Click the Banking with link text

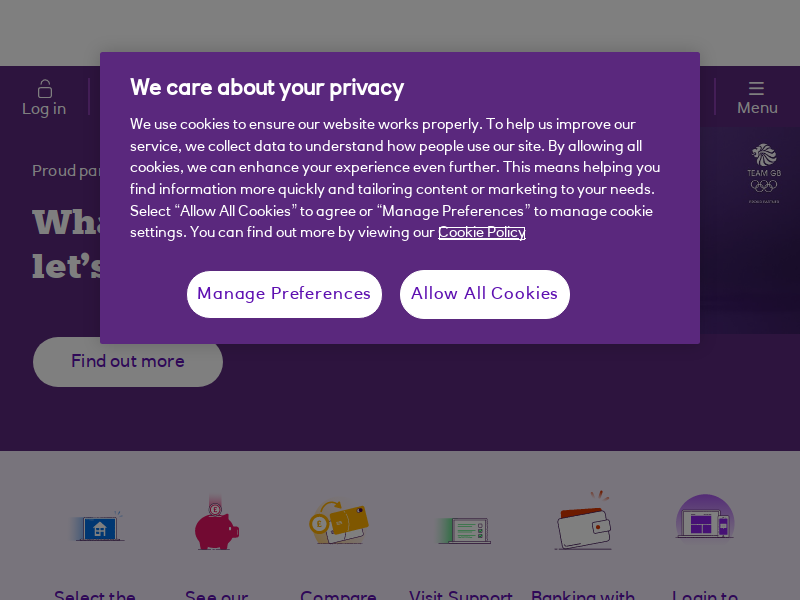click(583, 595)
